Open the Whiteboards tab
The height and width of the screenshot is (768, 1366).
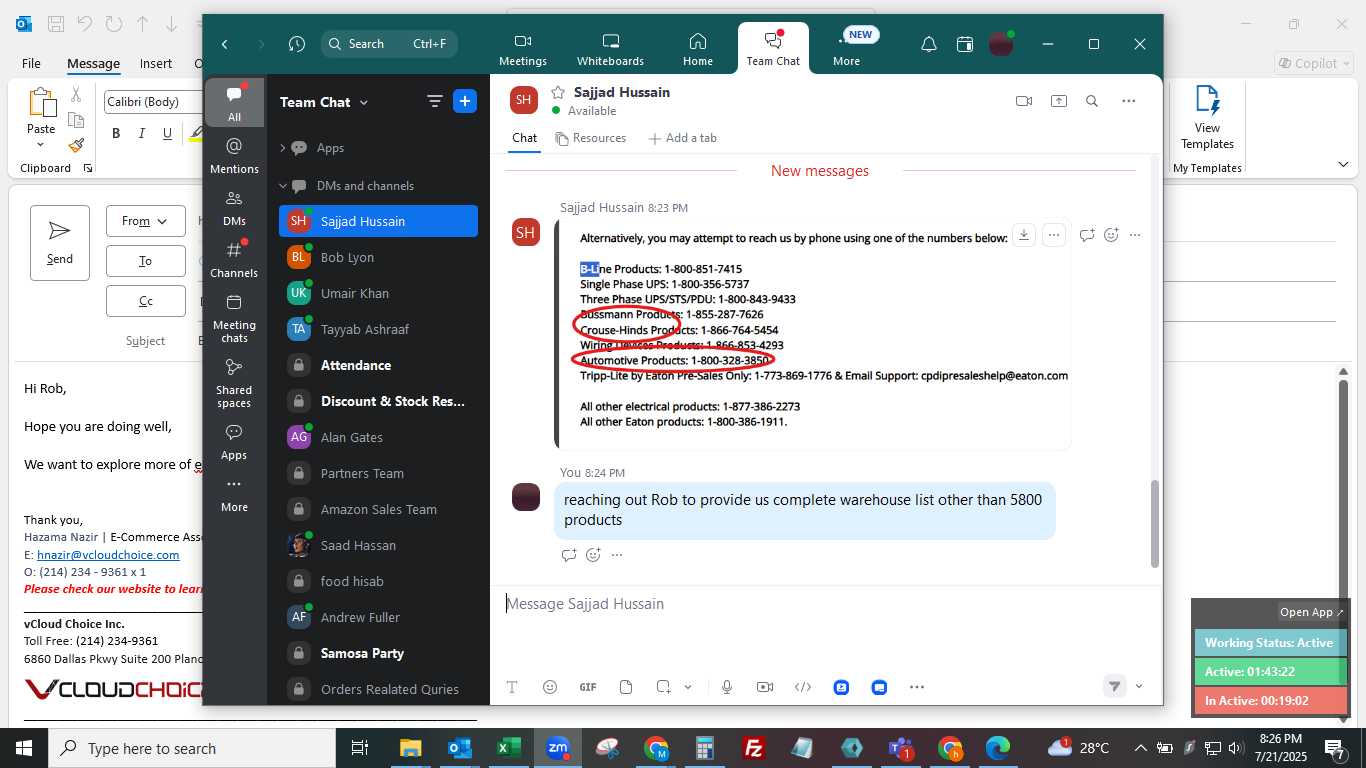pos(610,49)
